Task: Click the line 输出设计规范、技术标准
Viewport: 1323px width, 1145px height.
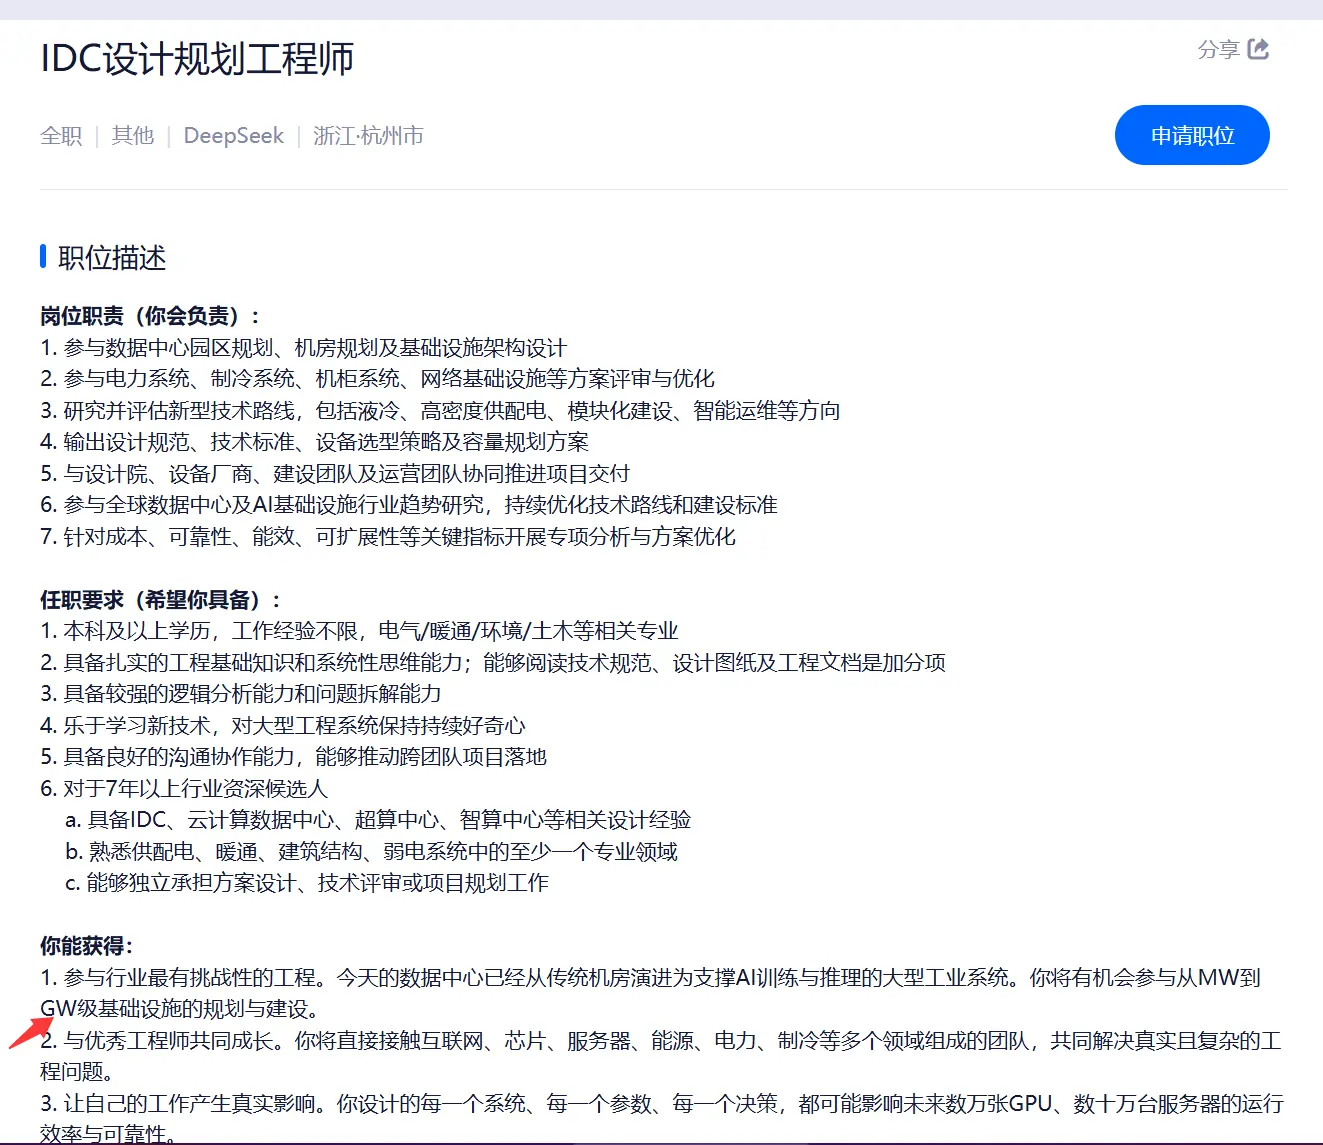Action: pyautogui.click(x=315, y=442)
